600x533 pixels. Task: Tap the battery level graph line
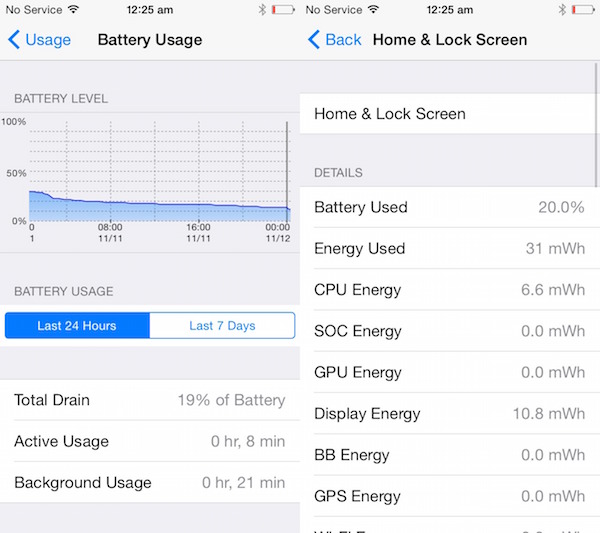(160, 202)
